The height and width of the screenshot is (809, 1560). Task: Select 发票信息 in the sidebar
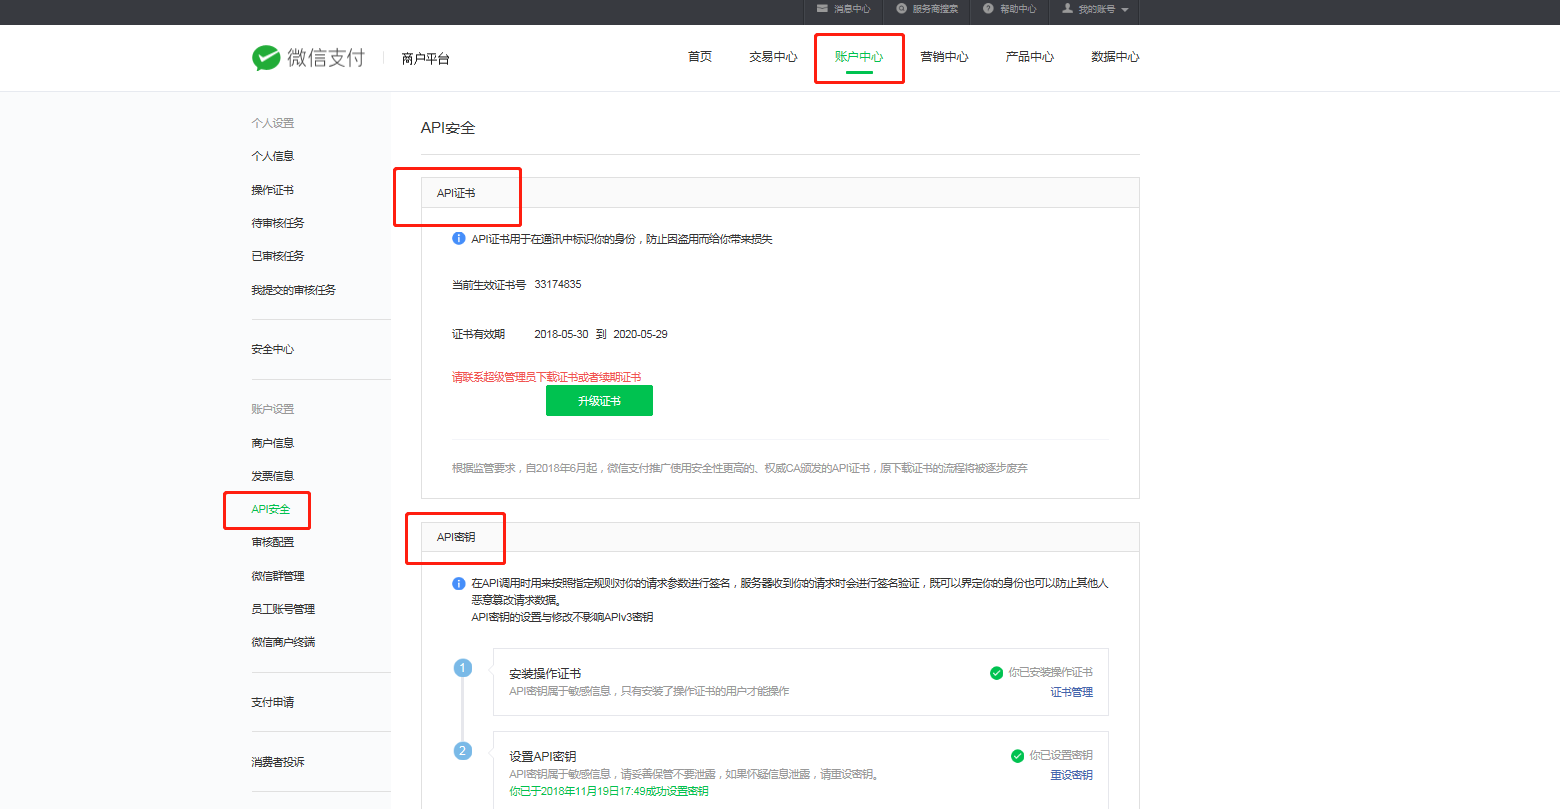(273, 476)
